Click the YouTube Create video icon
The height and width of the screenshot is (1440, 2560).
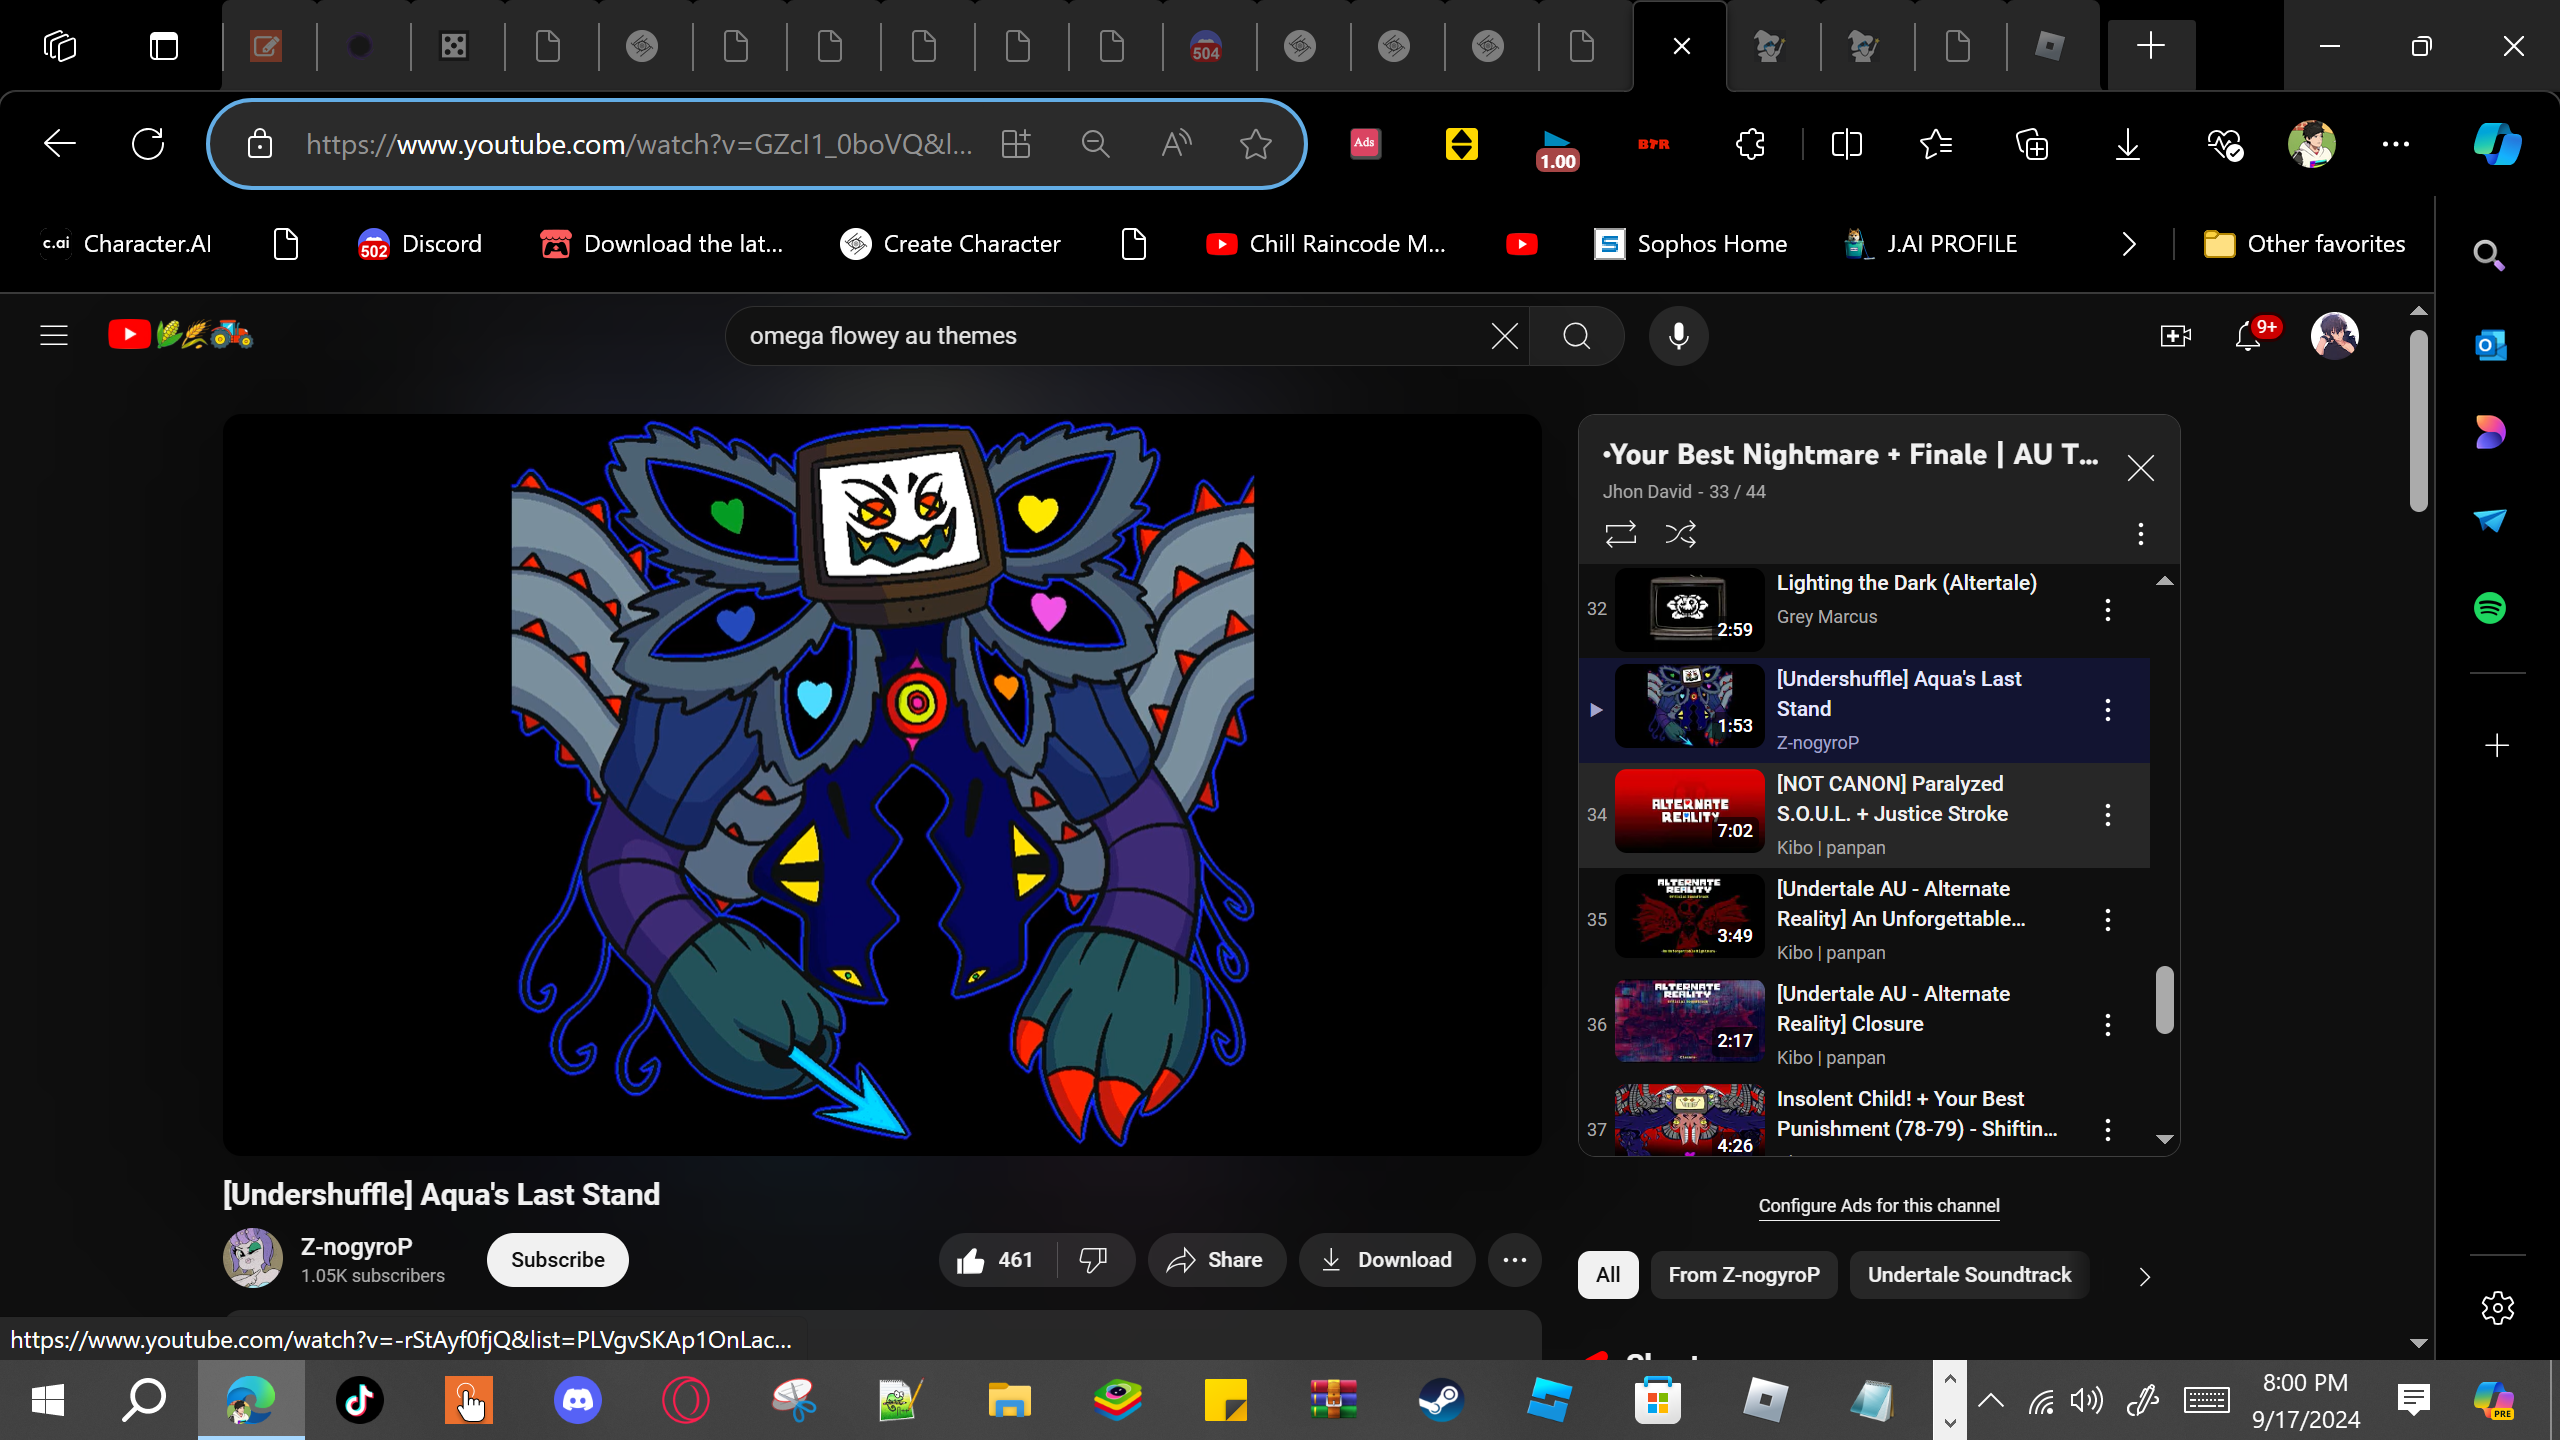(2175, 336)
